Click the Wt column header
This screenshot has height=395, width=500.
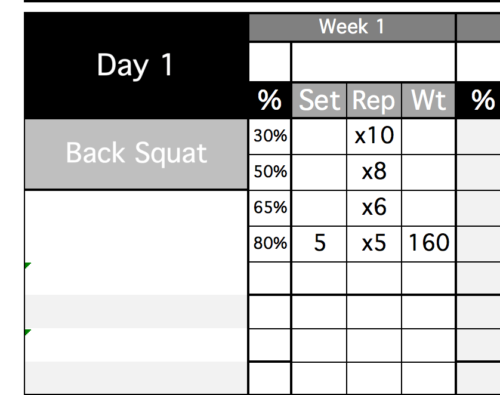429,100
